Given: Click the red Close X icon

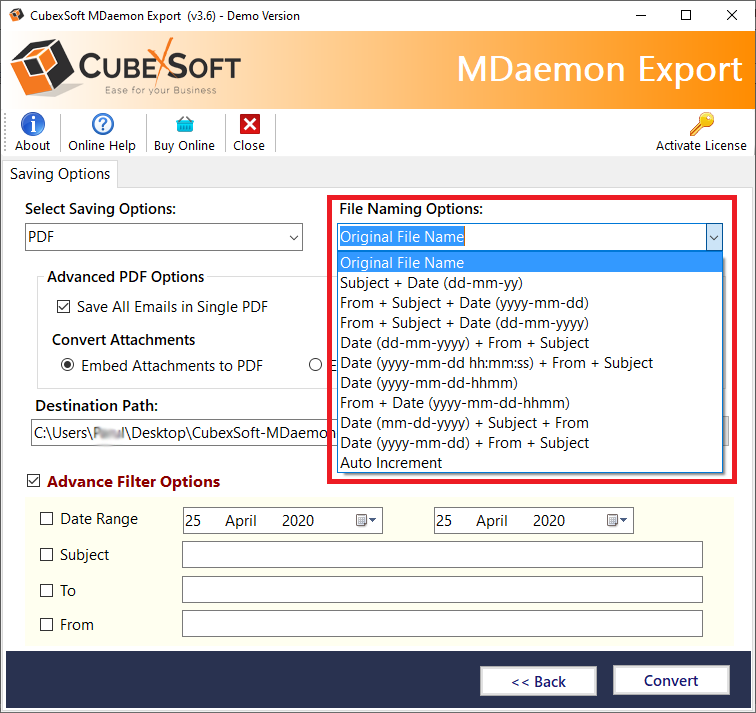Looking at the screenshot, I should click(250, 124).
